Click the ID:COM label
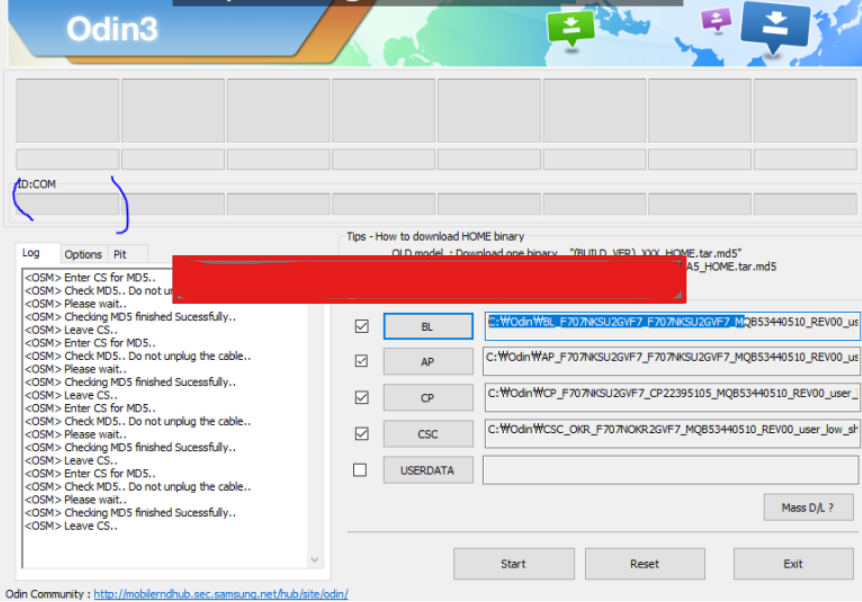Image resolution: width=862 pixels, height=602 pixels. click(x=36, y=184)
